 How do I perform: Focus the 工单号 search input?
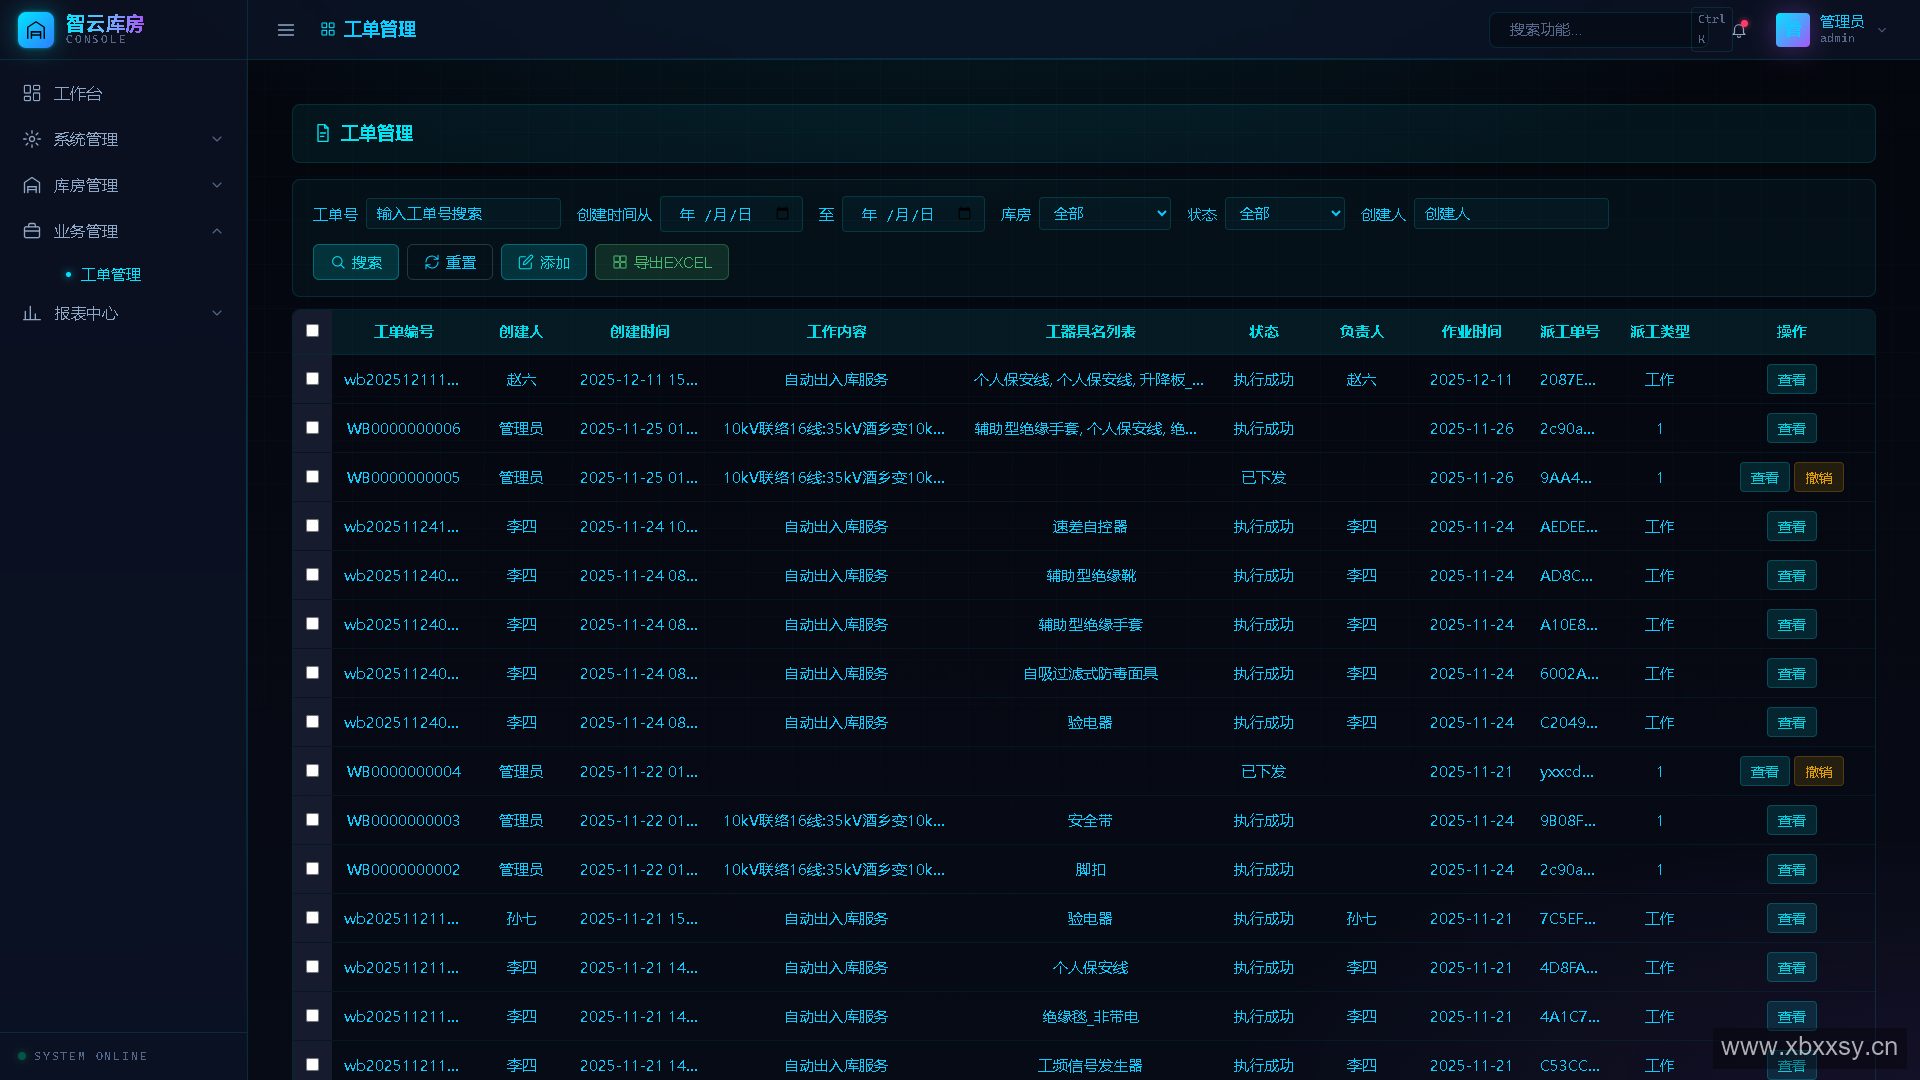(463, 214)
